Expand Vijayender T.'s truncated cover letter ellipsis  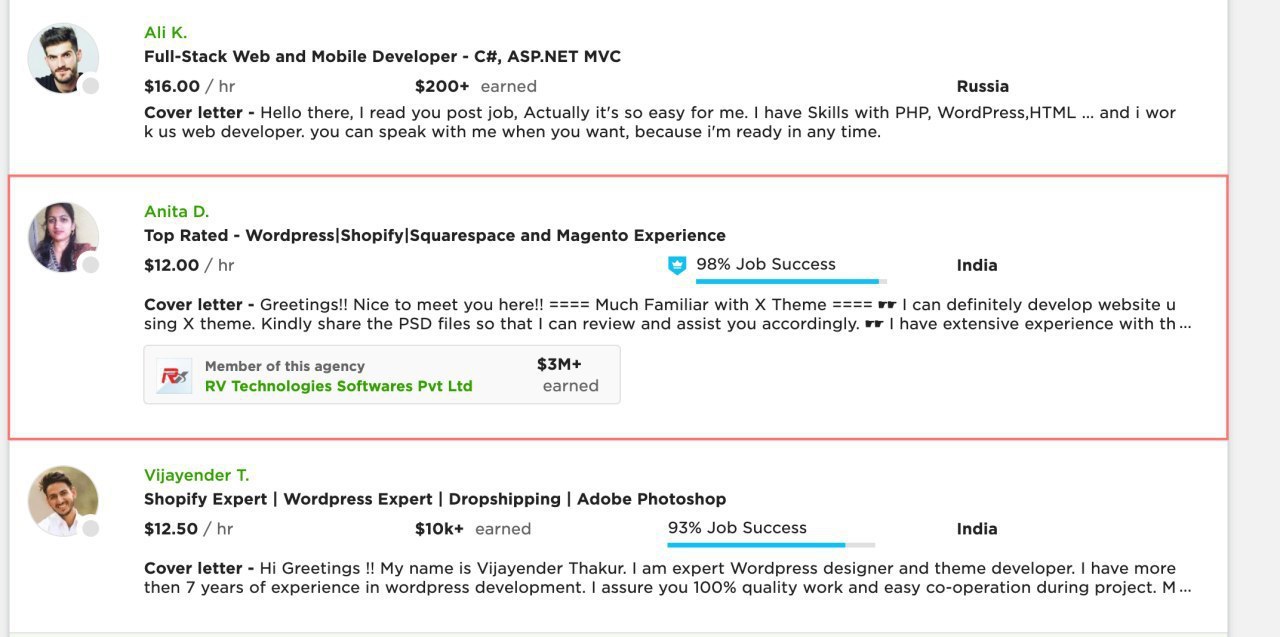[x=1185, y=589]
